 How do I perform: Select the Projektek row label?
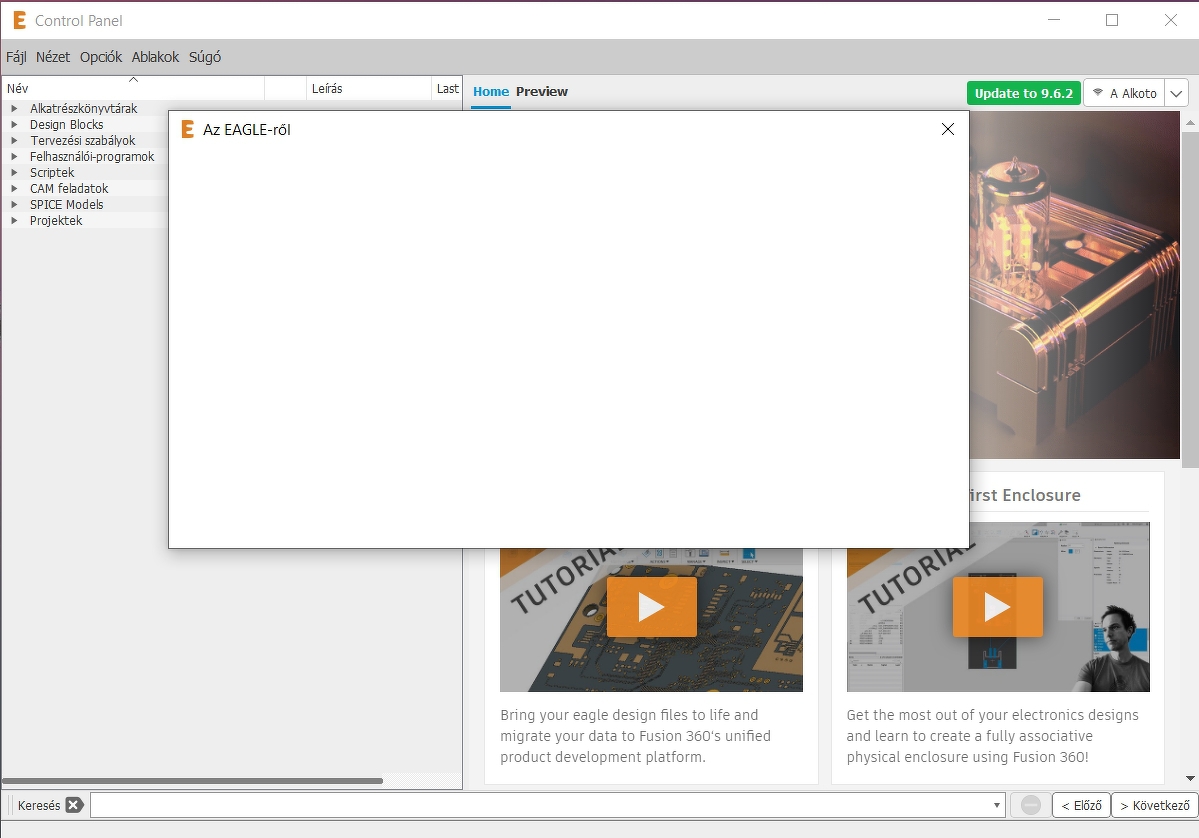[x=56, y=221]
